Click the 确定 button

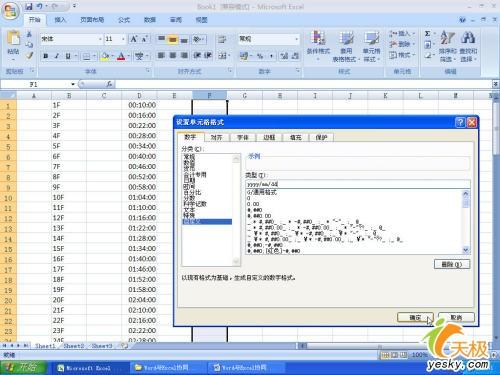coord(415,317)
